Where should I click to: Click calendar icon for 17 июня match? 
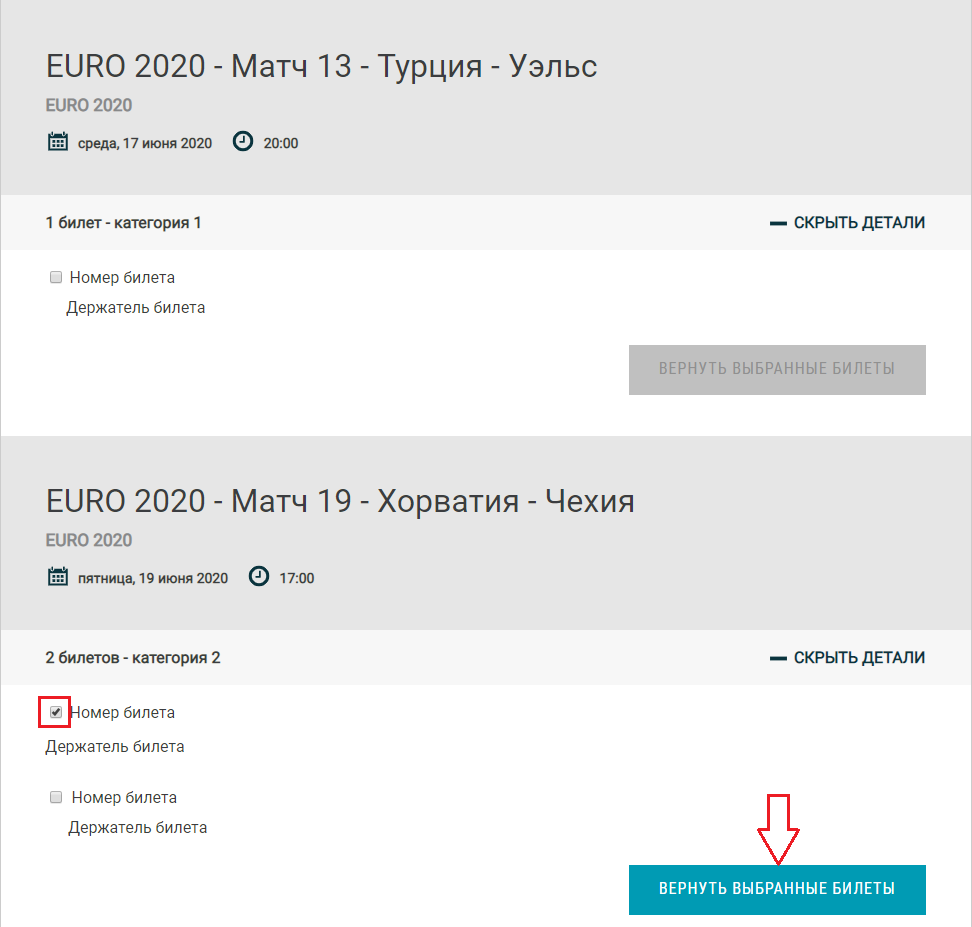click(58, 141)
